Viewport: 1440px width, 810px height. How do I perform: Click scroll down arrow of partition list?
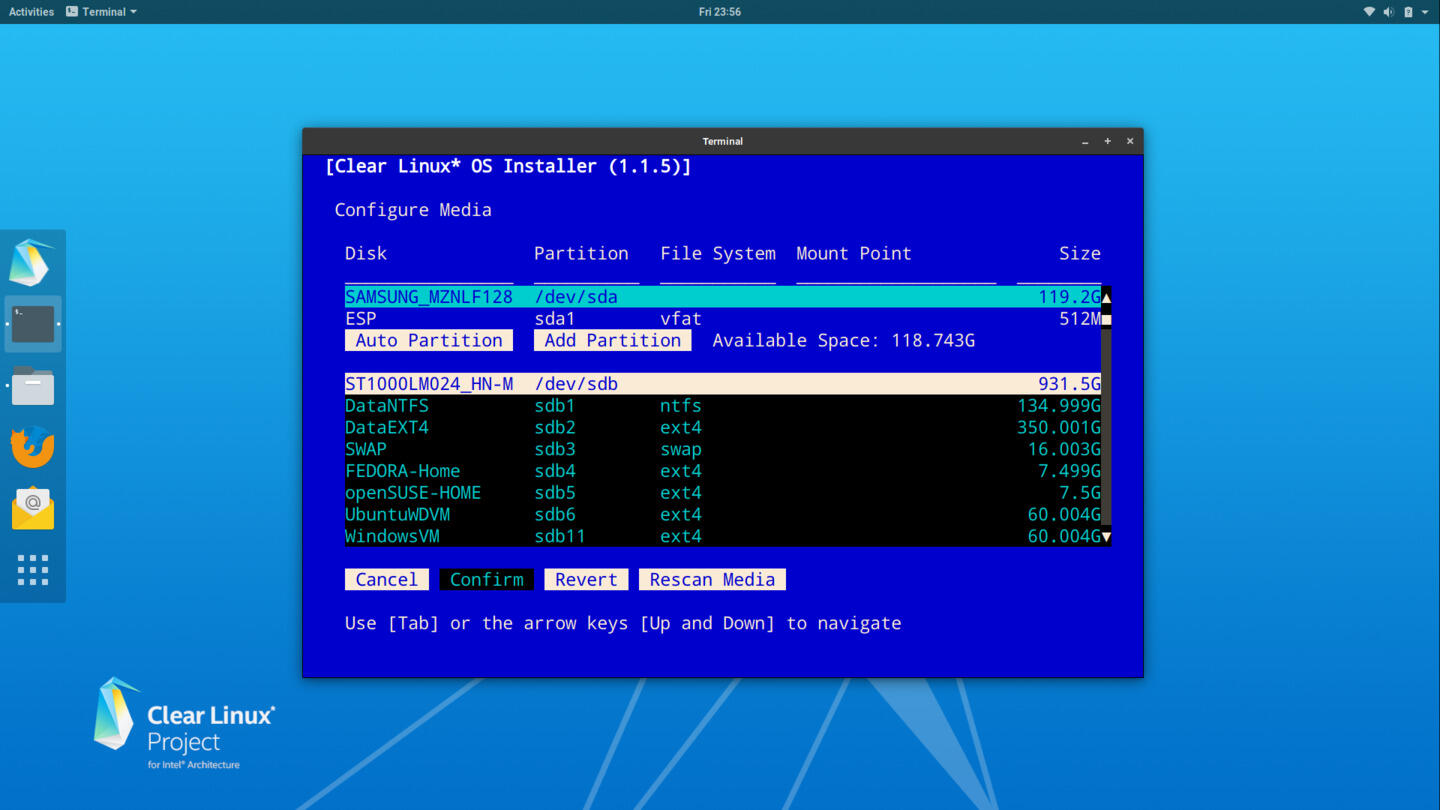(x=1106, y=537)
